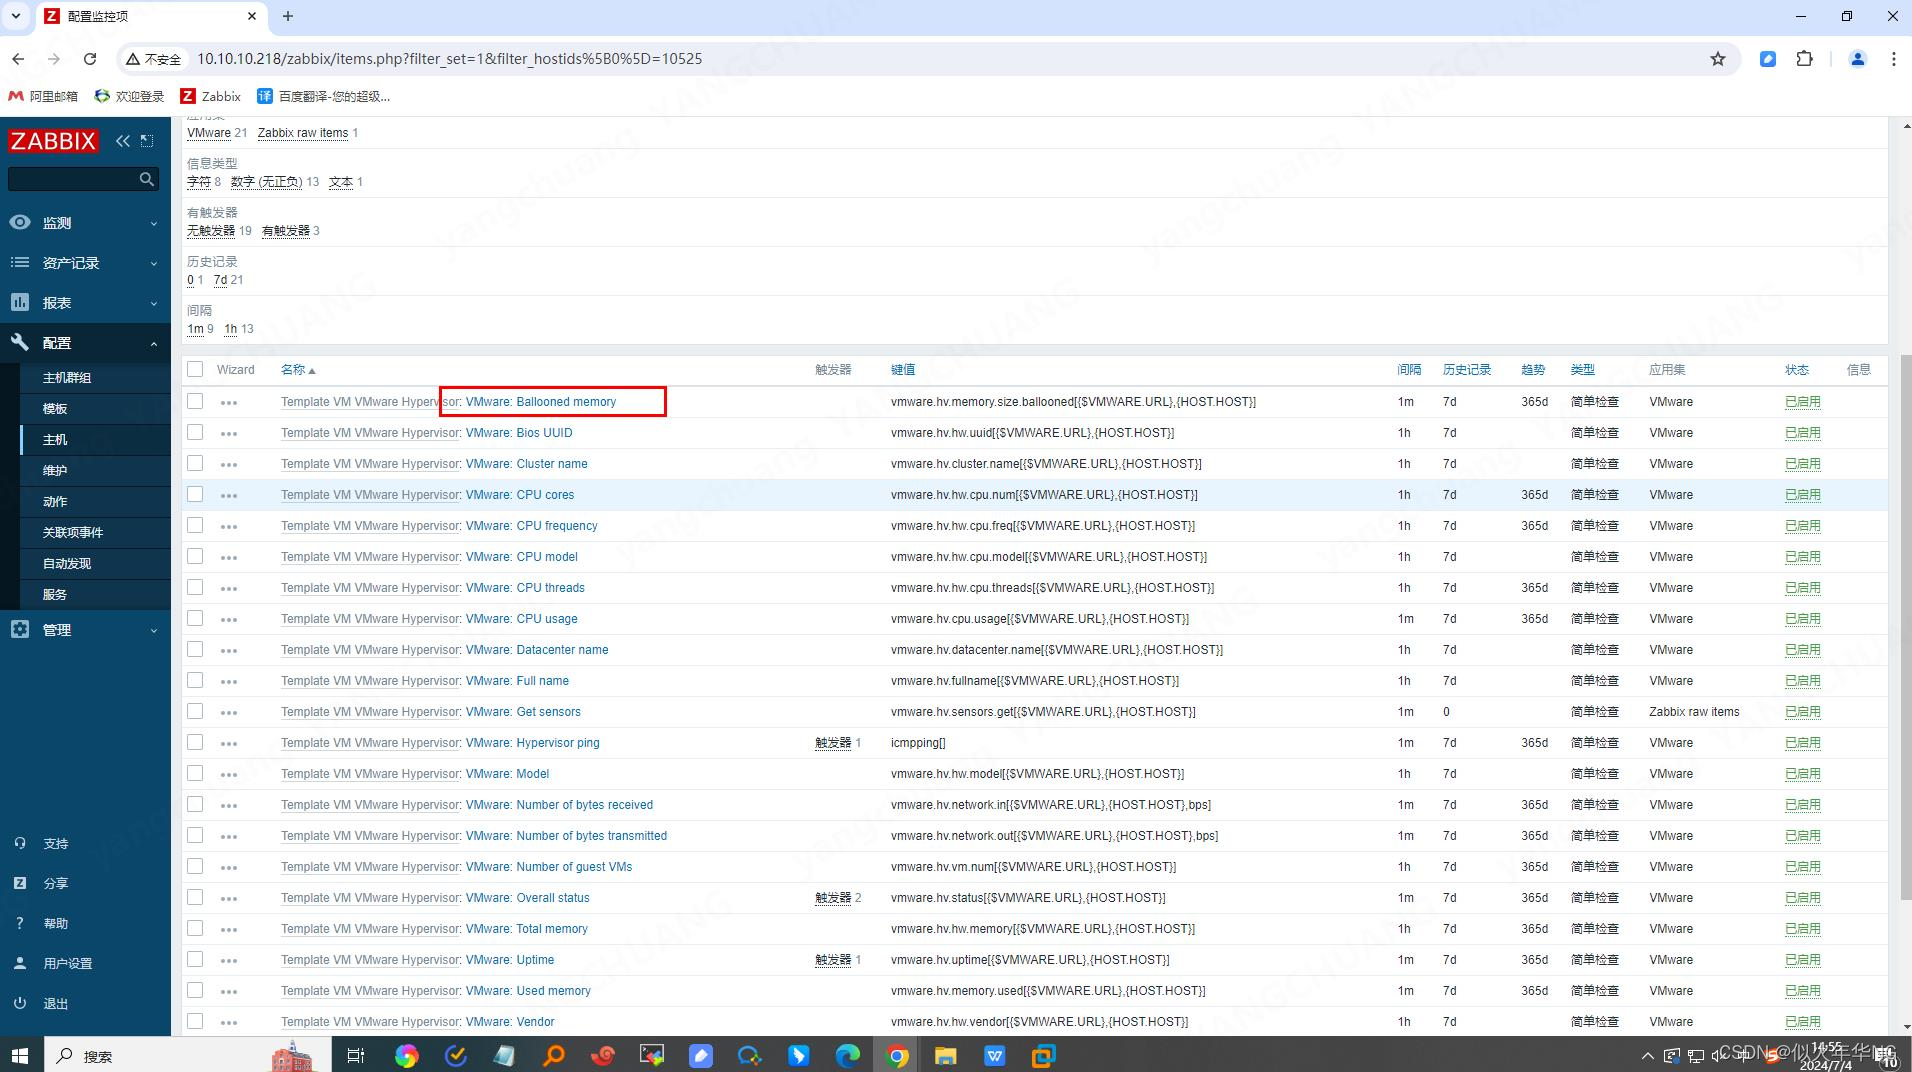Bookmark page with star icon
This screenshot has height=1072, width=1912.
point(1718,59)
